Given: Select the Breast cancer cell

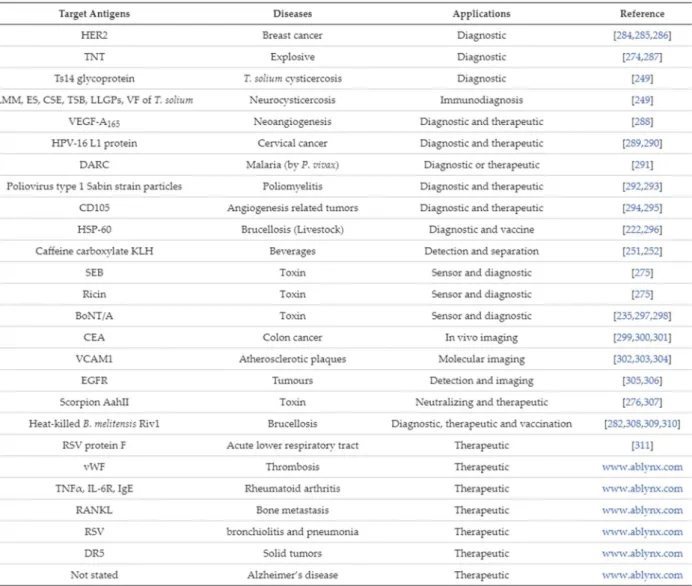Looking at the screenshot, I should click(293, 35).
